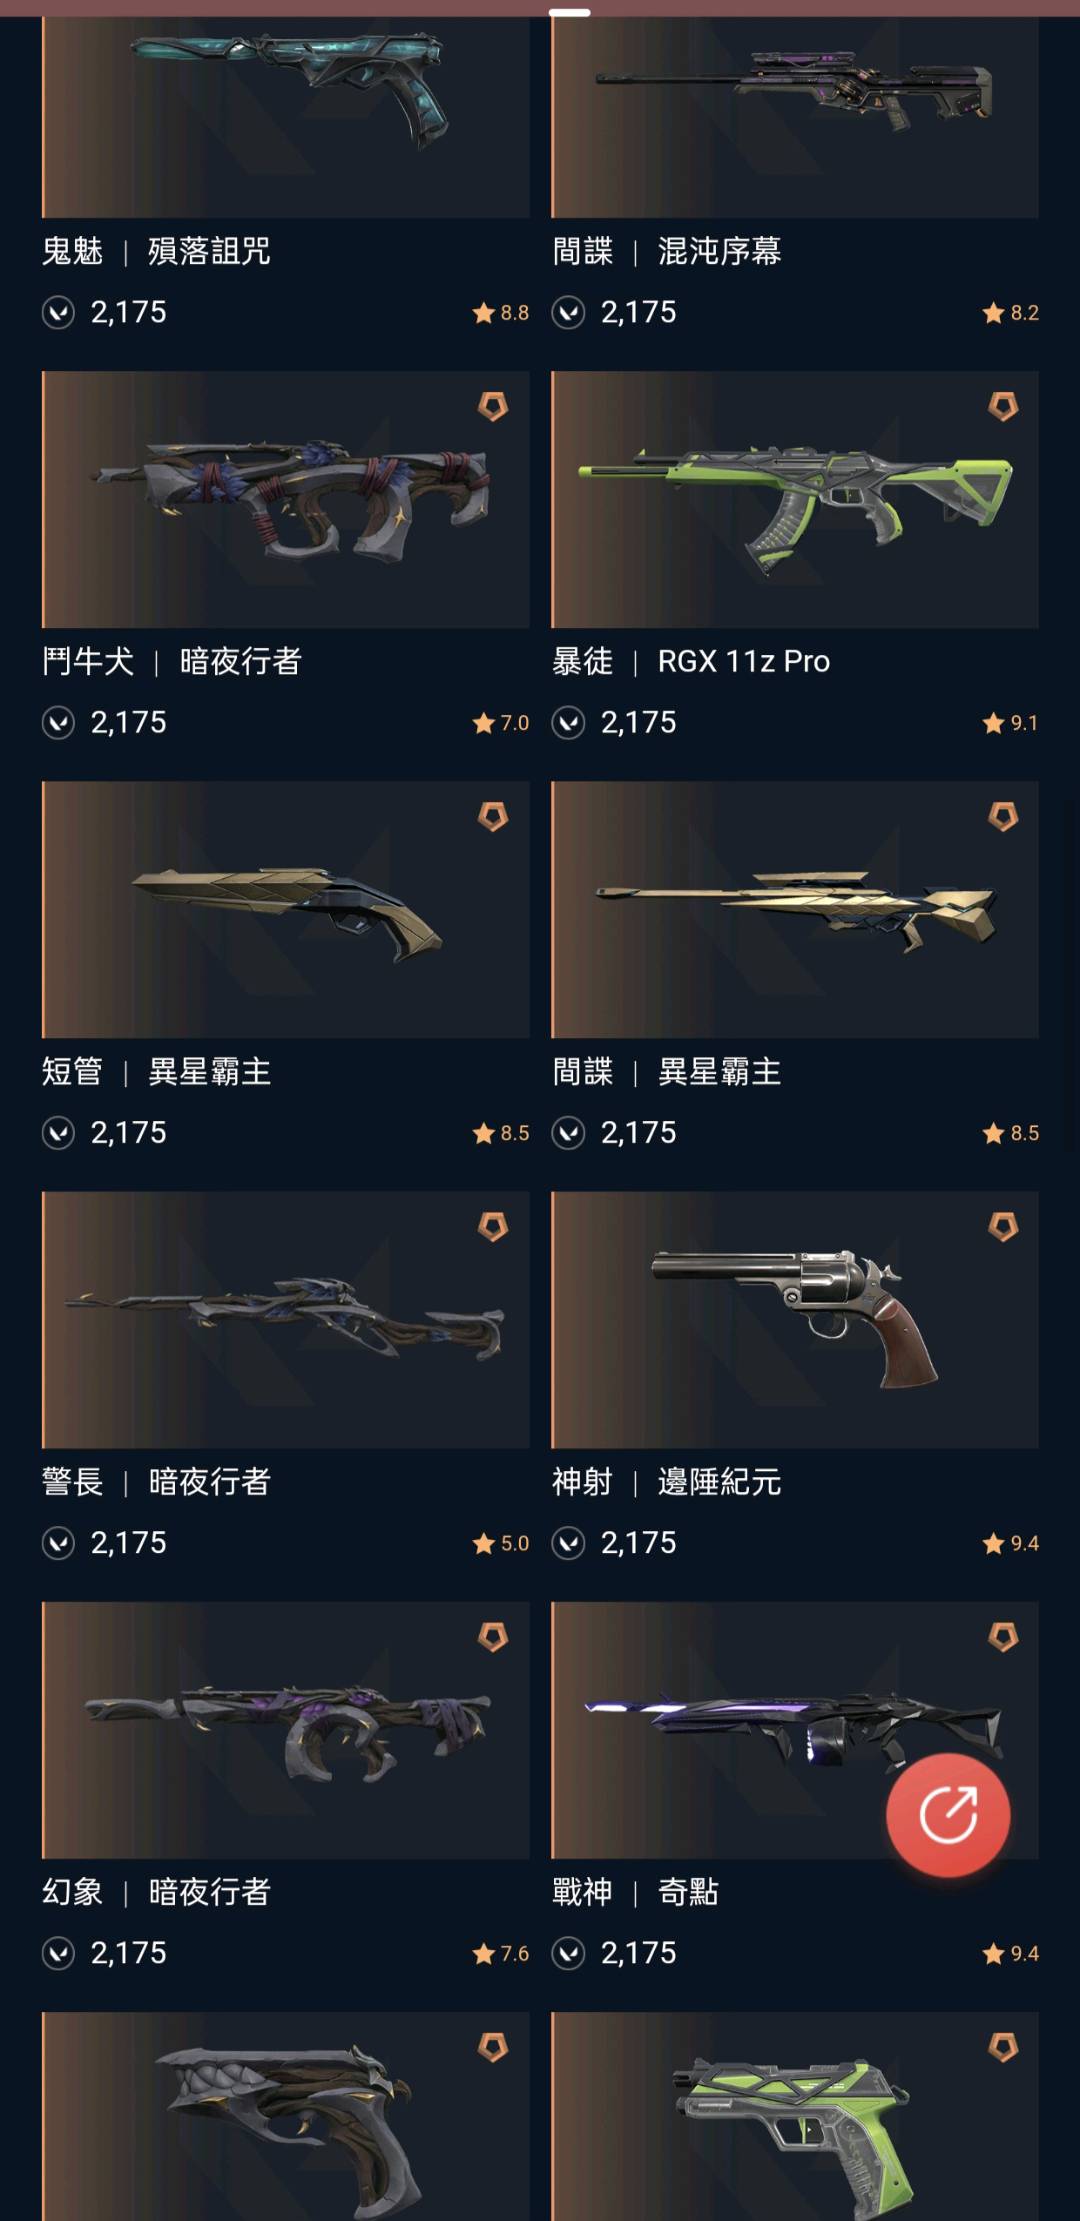The image size is (1080, 2221).
Task: Tap the 8.8 star rating on 鬼魅 card
Action: pos(500,313)
